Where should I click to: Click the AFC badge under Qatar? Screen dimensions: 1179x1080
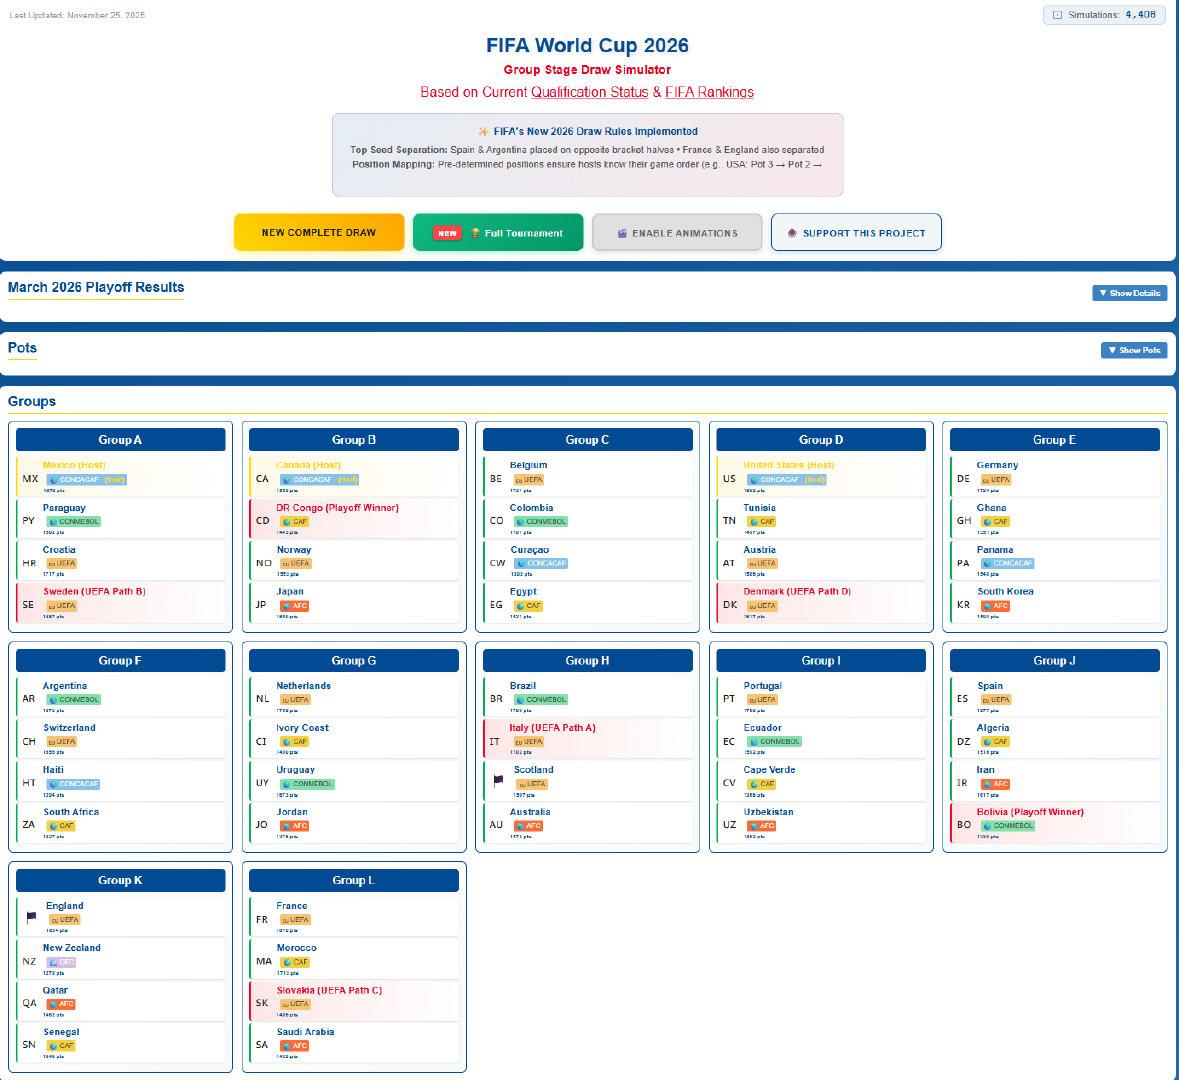pyautogui.click(x=61, y=1004)
